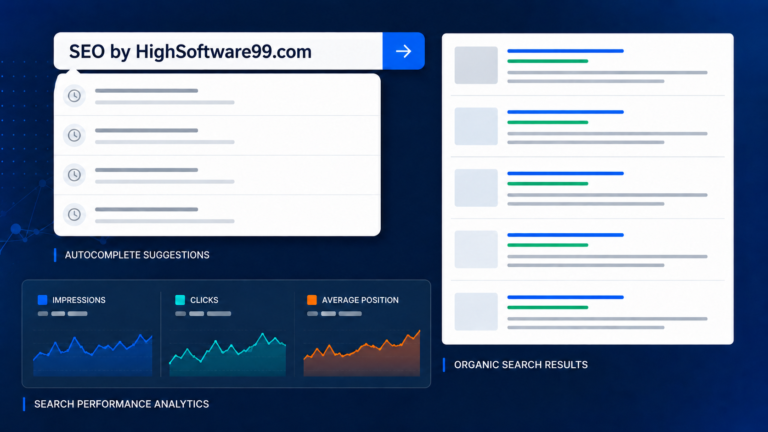This screenshot has height=432, width=768.
Task: Click the first search result's blue title link
Action: click(565, 50)
